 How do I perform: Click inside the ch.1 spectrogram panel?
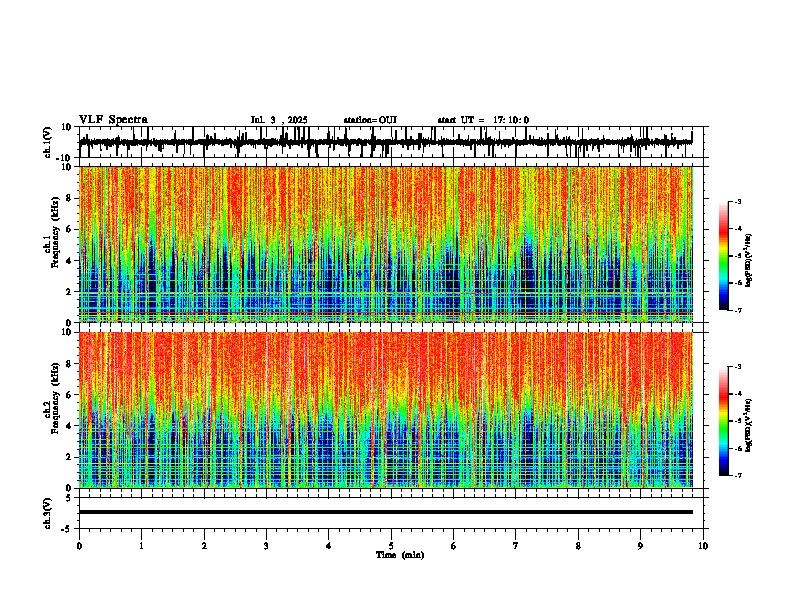(386, 244)
